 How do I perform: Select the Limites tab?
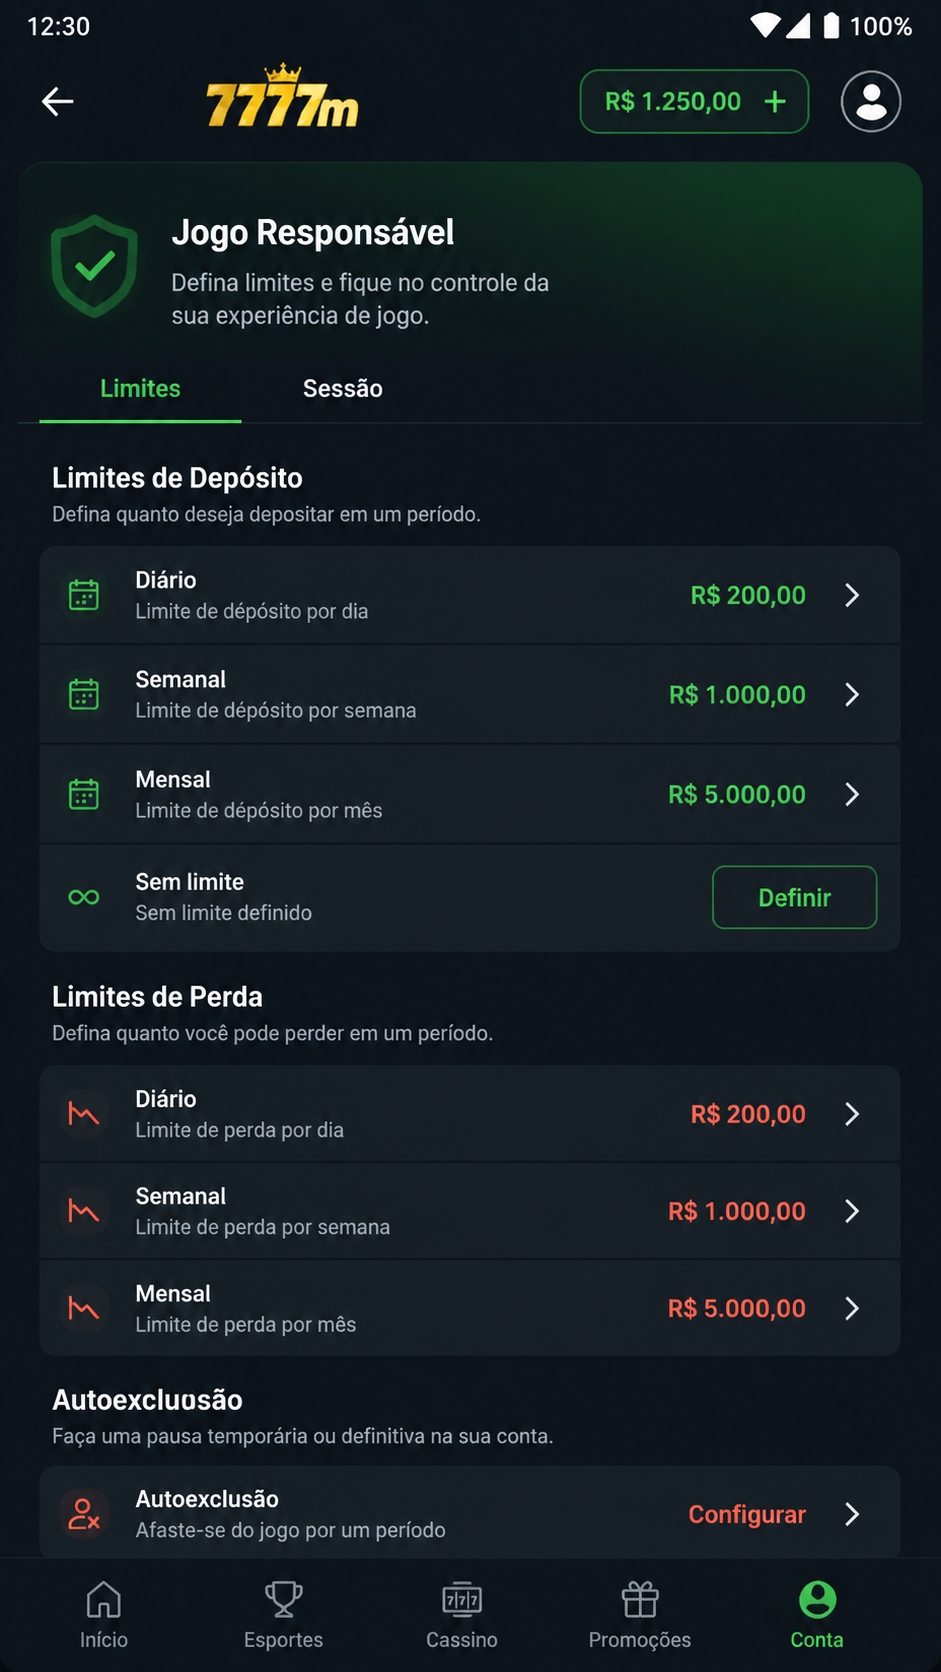tap(140, 388)
